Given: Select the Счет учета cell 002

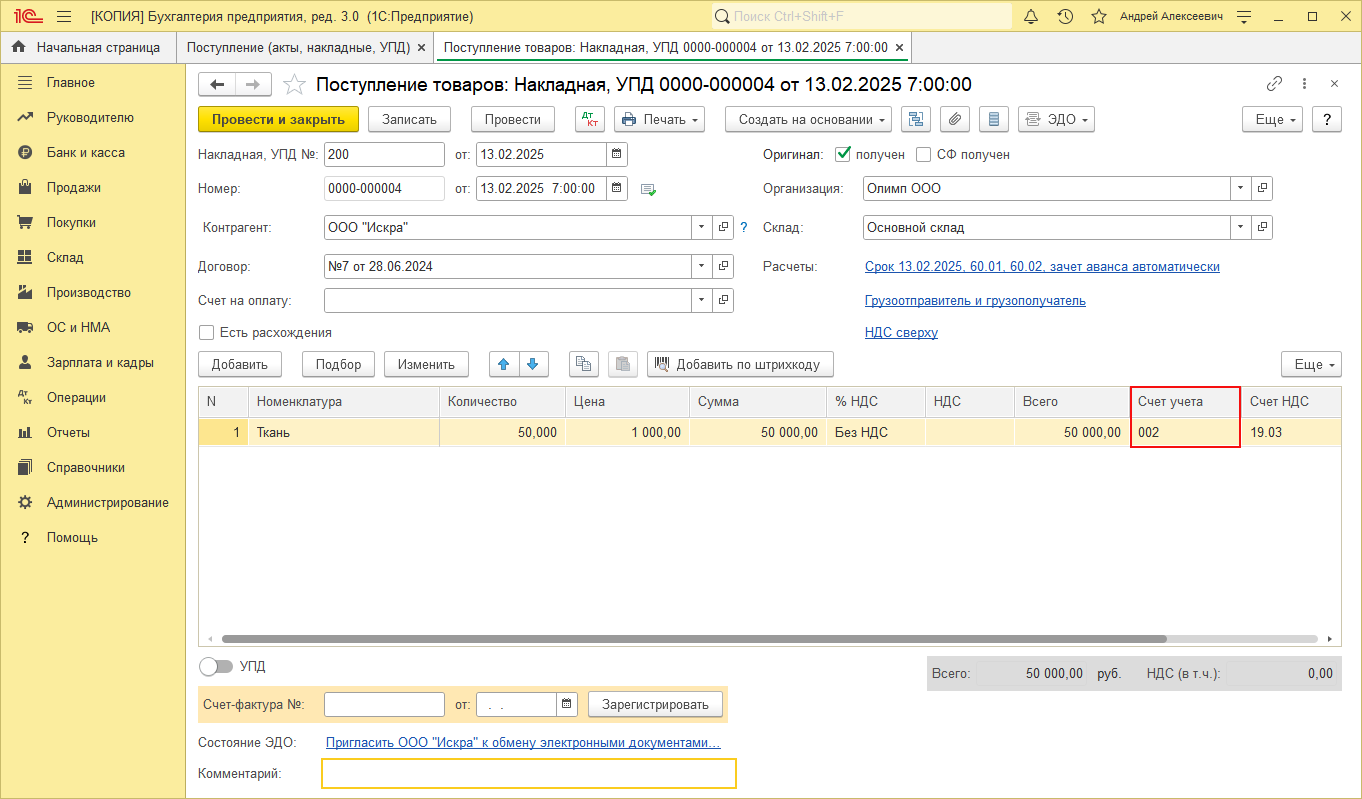Looking at the screenshot, I should (x=1185, y=432).
